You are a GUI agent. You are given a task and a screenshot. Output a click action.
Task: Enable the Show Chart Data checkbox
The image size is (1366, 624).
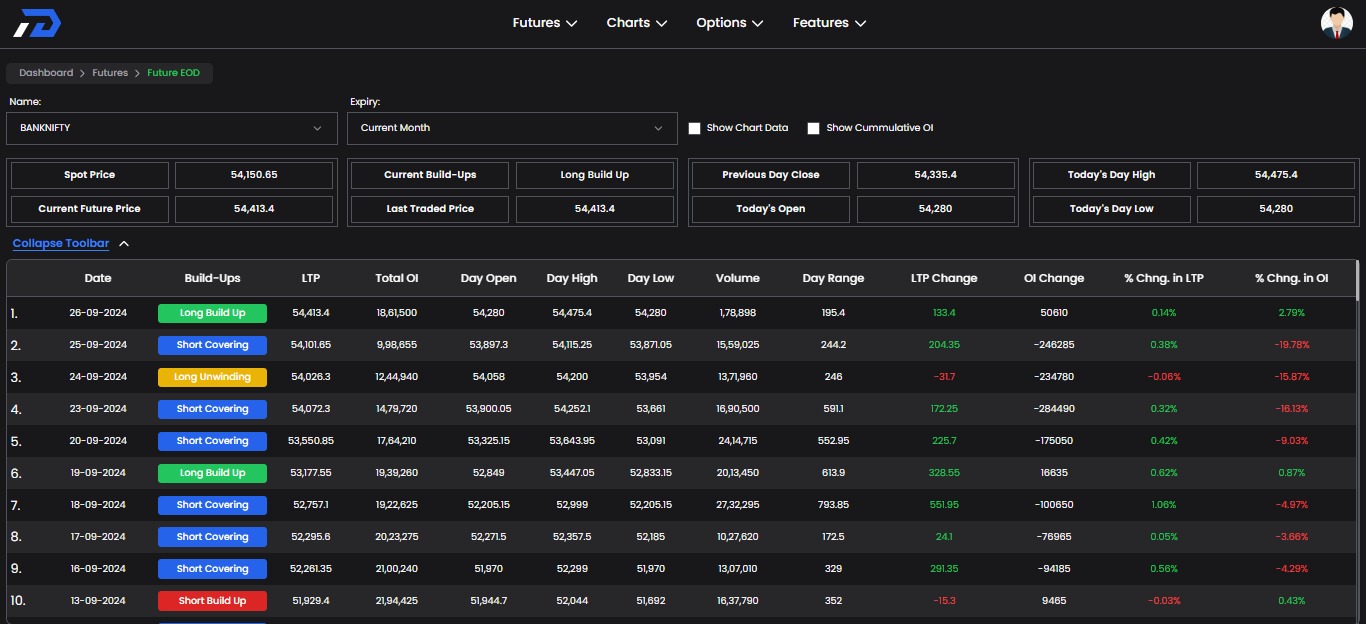point(695,128)
